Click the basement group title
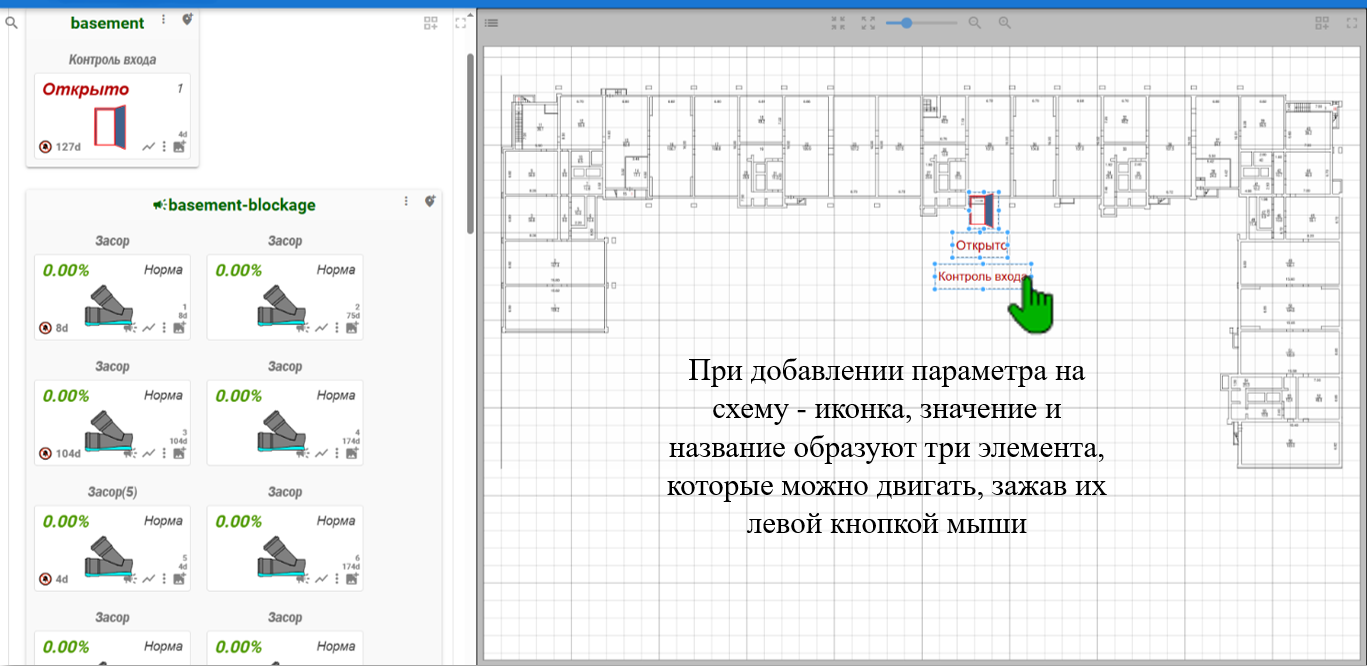 pyautogui.click(x=108, y=23)
